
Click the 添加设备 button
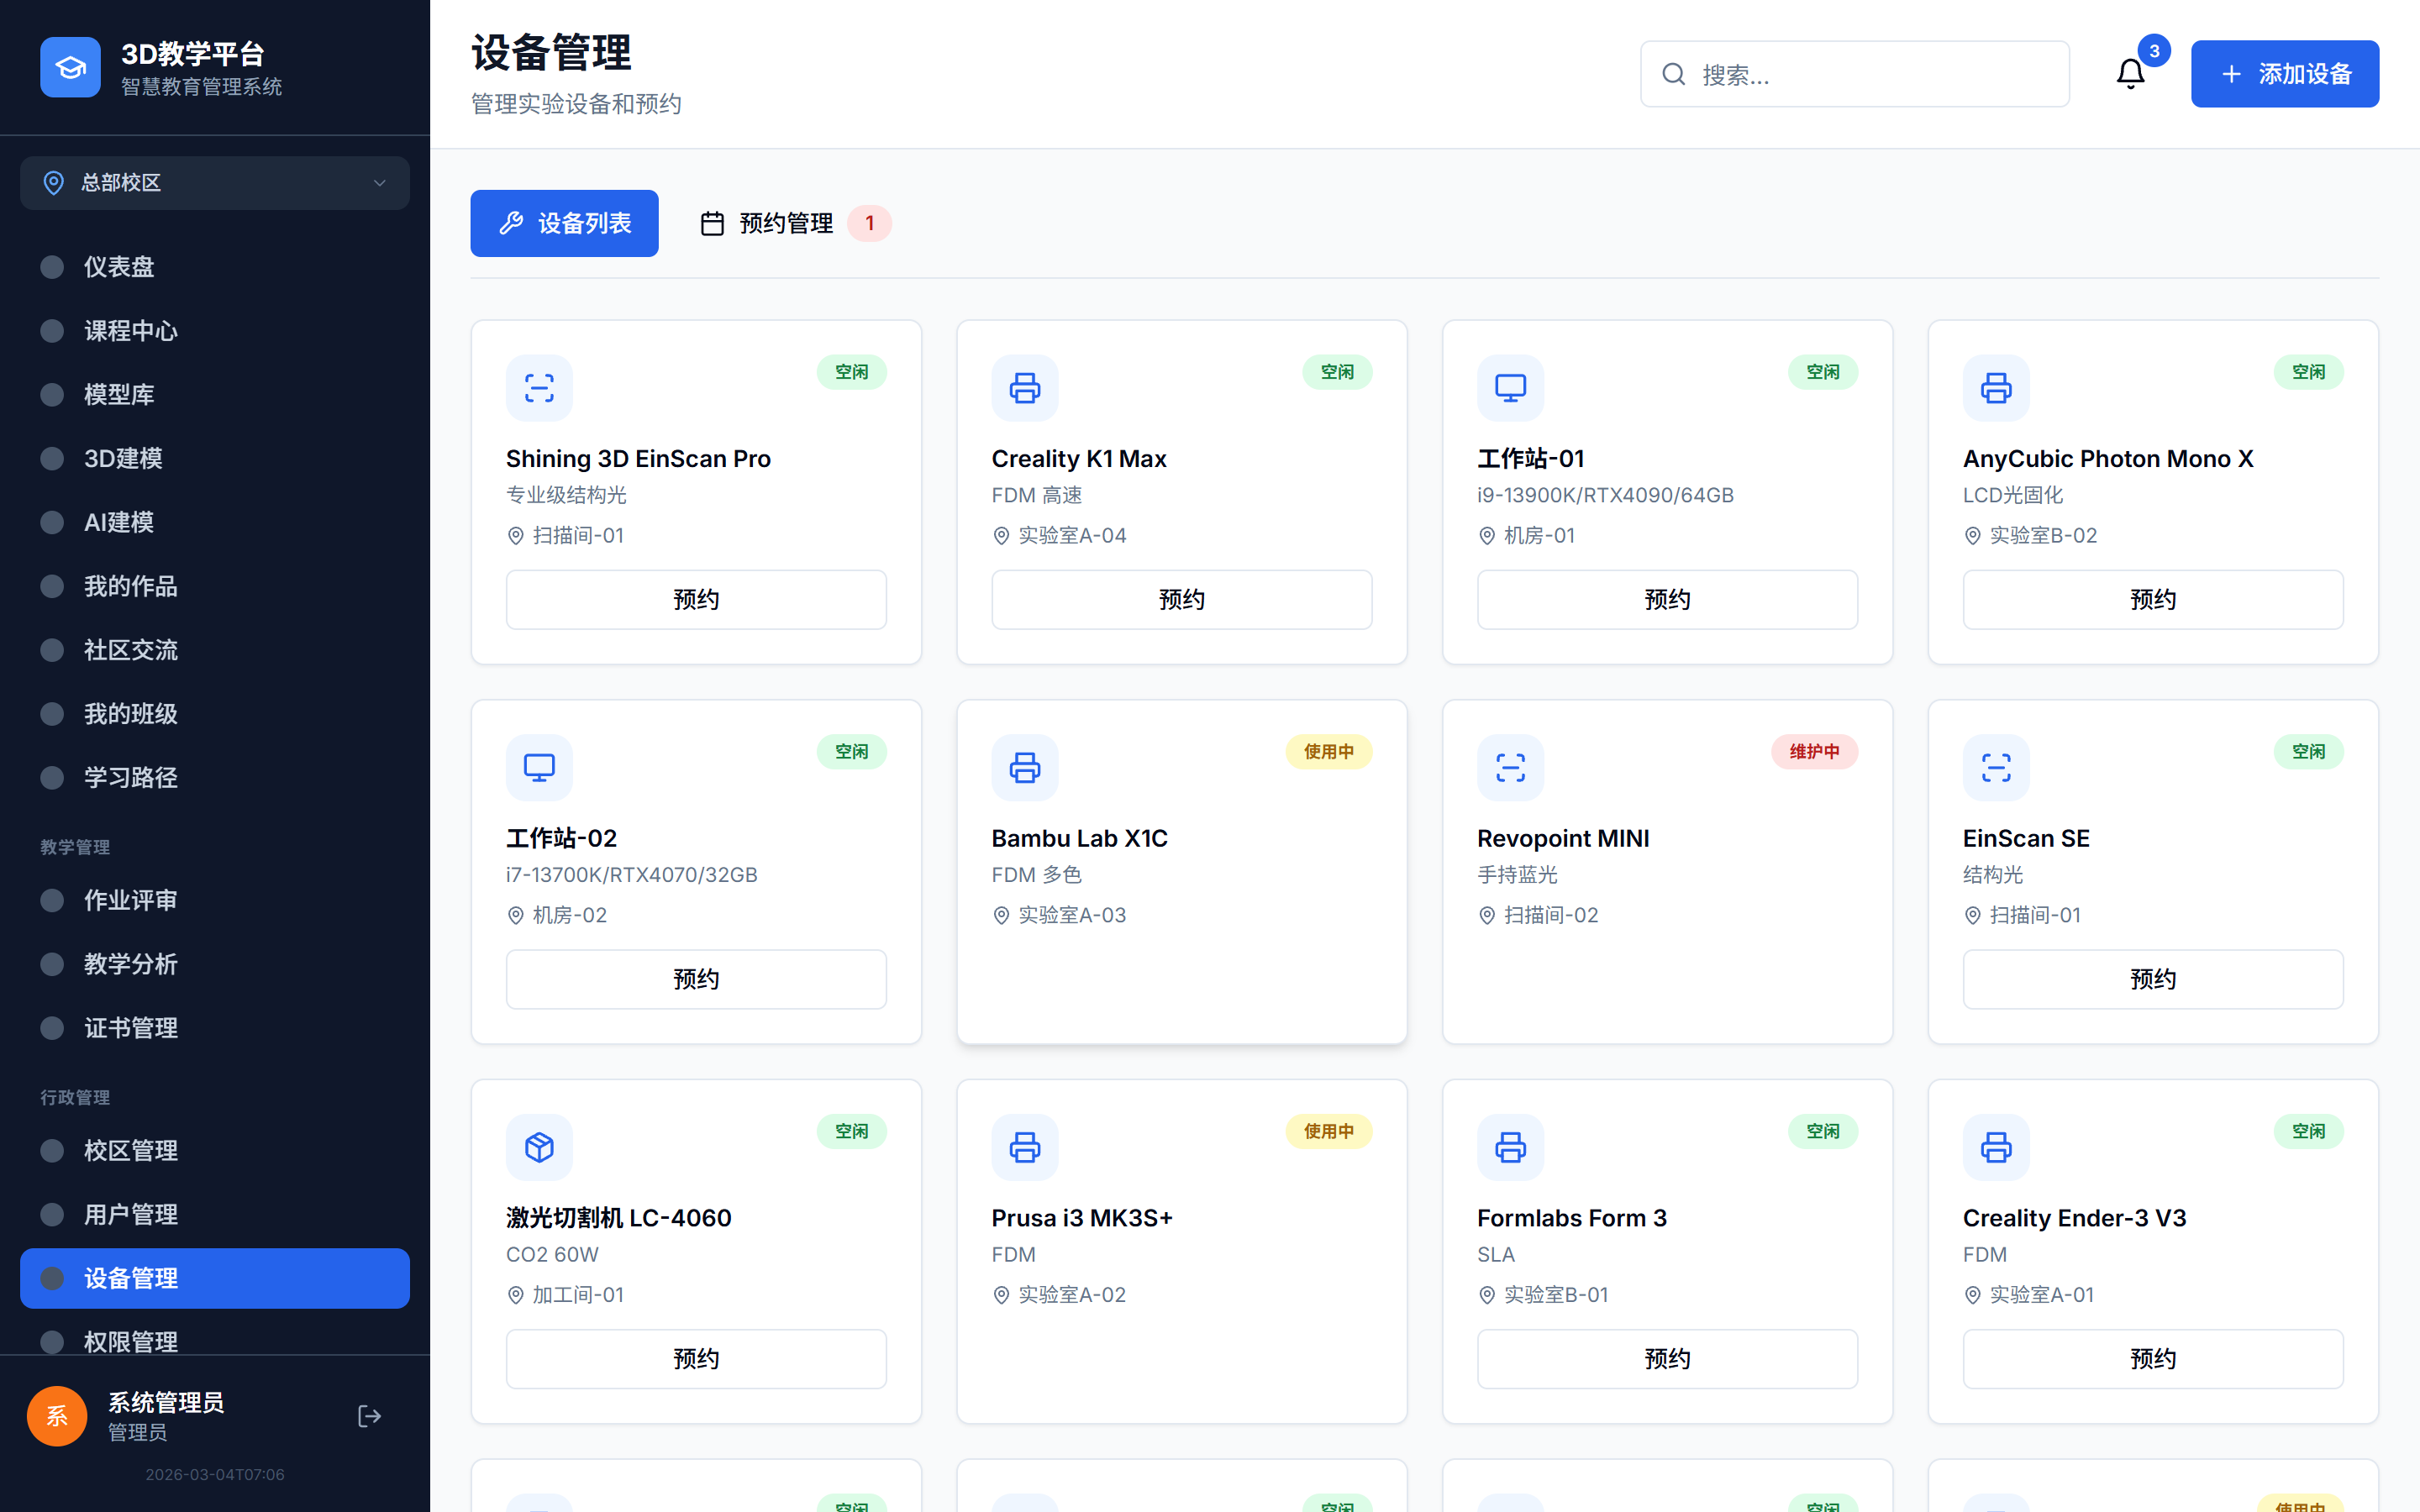click(2285, 73)
